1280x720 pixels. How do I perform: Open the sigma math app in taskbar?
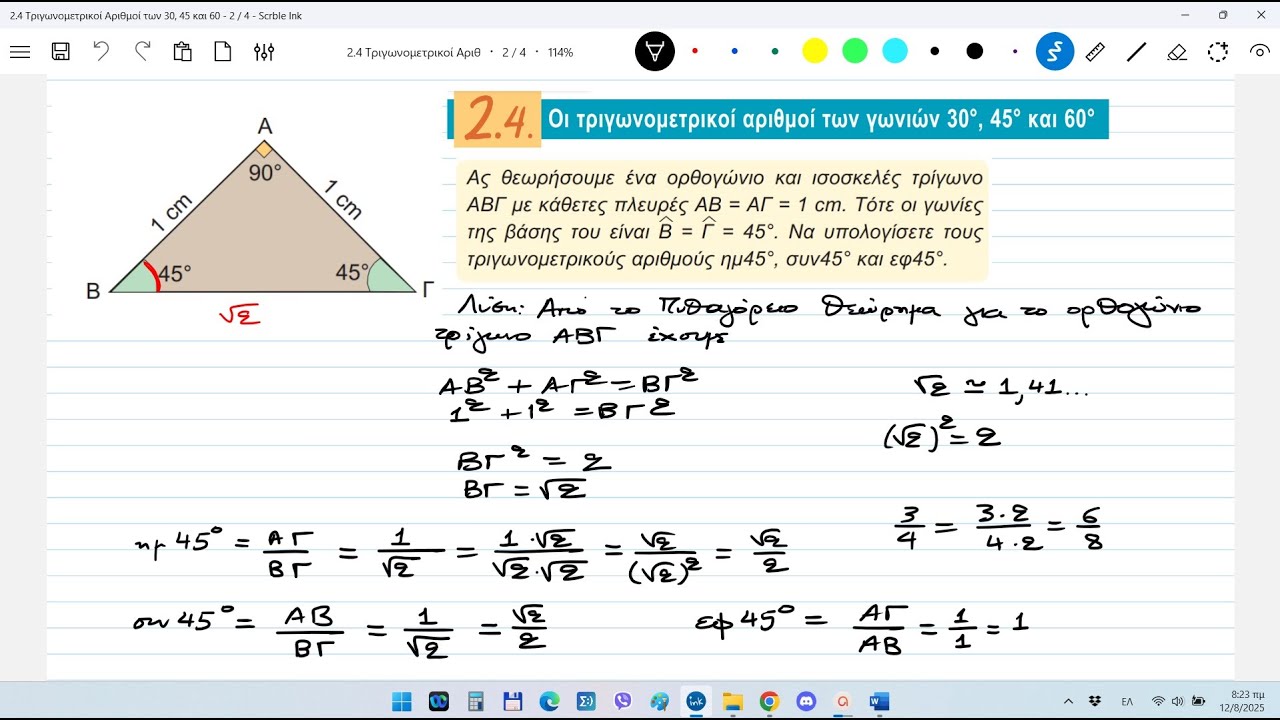(x=586, y=701)
